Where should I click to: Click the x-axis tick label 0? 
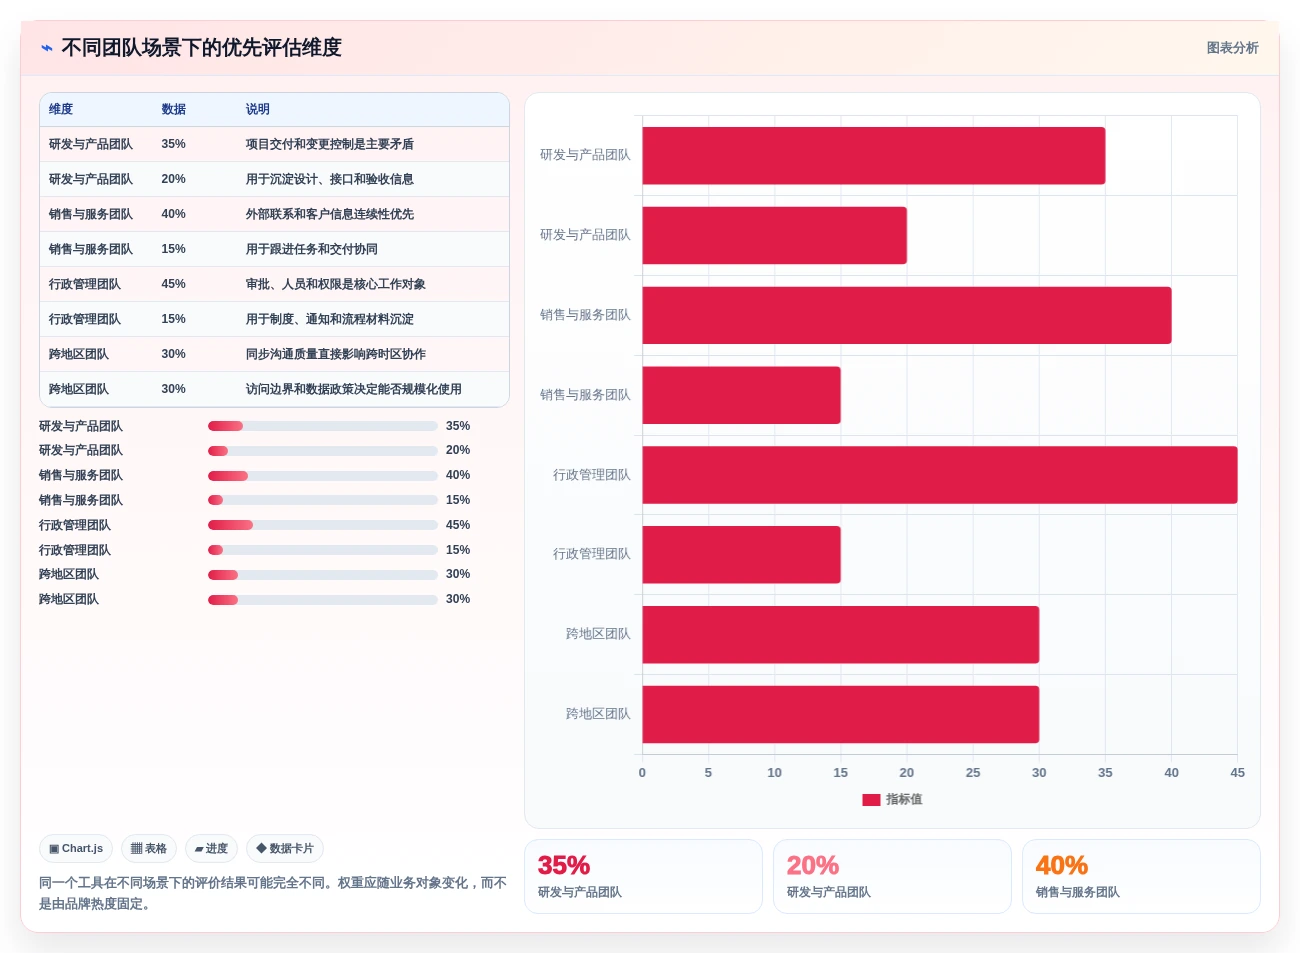tap(642, 773)
